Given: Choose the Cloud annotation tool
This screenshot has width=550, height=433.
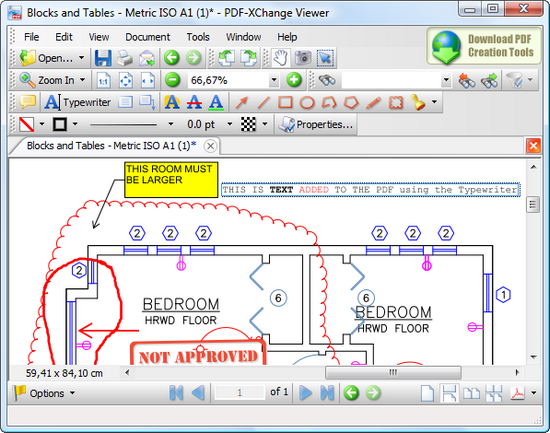Looking at the screenshot, I should [x=396, y=102].
